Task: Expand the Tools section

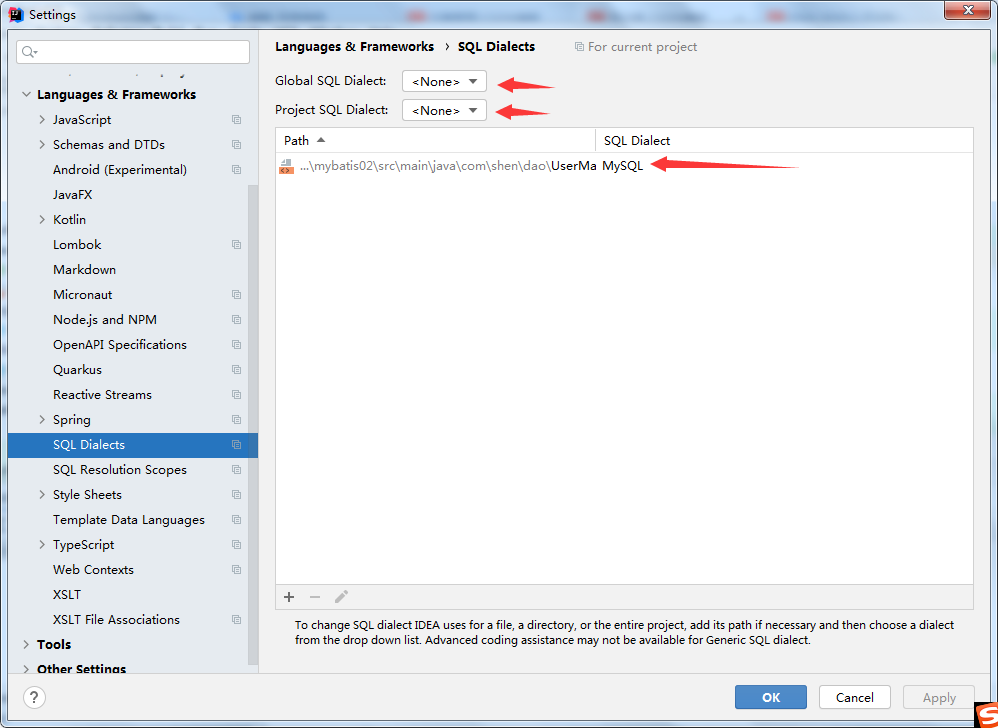Action: pos(26,645)
